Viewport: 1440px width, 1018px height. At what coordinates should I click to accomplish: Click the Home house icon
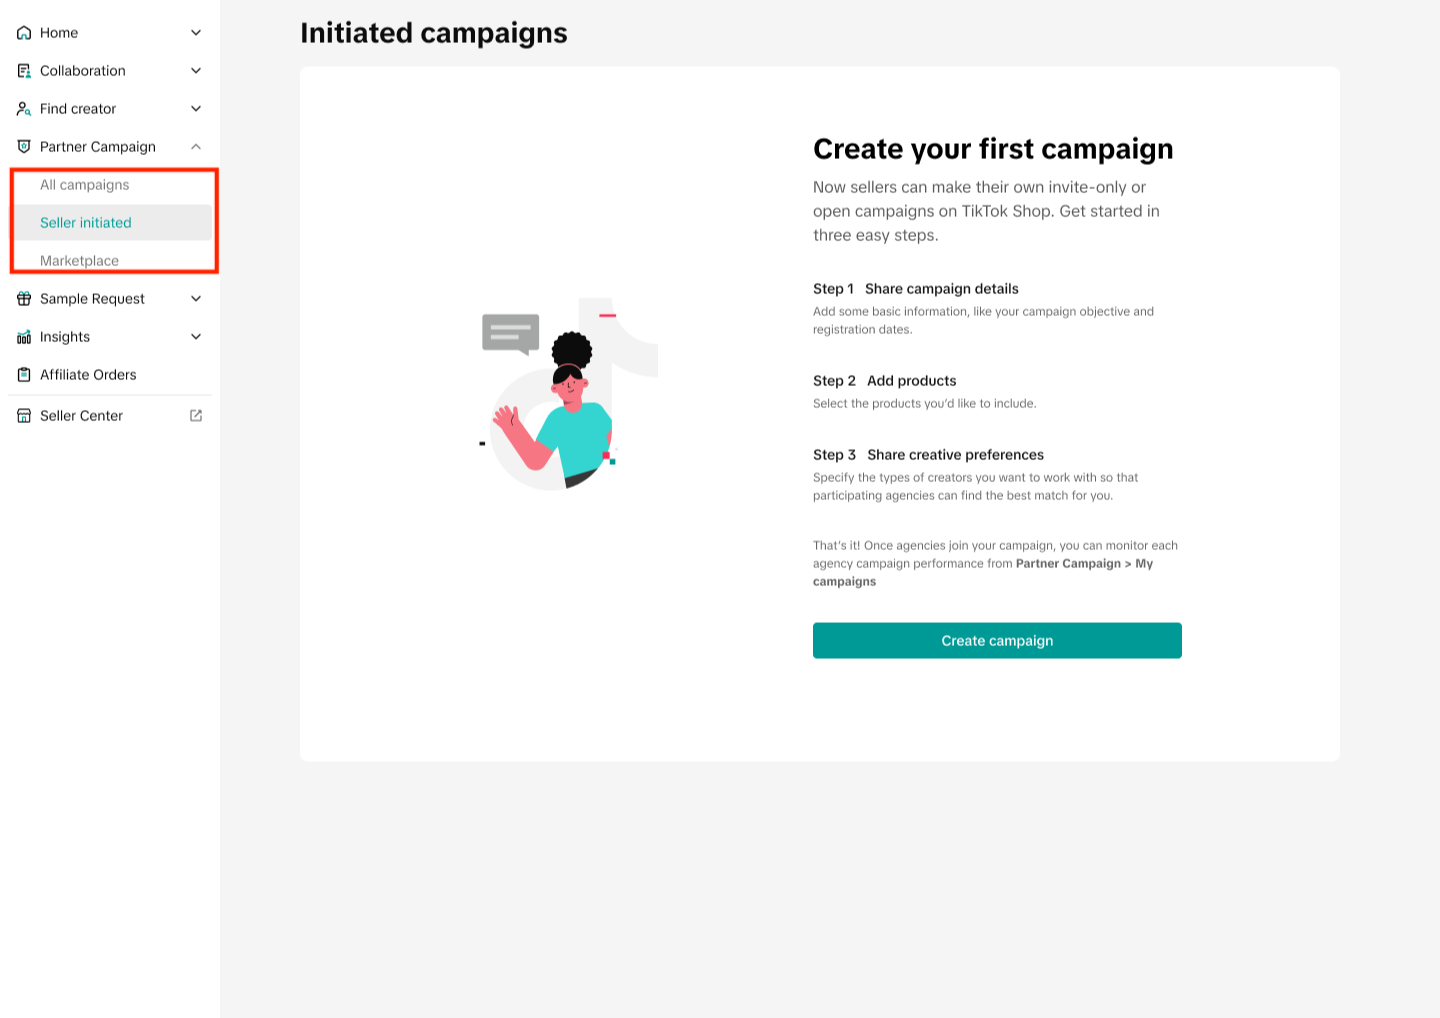tap(24, 33)
